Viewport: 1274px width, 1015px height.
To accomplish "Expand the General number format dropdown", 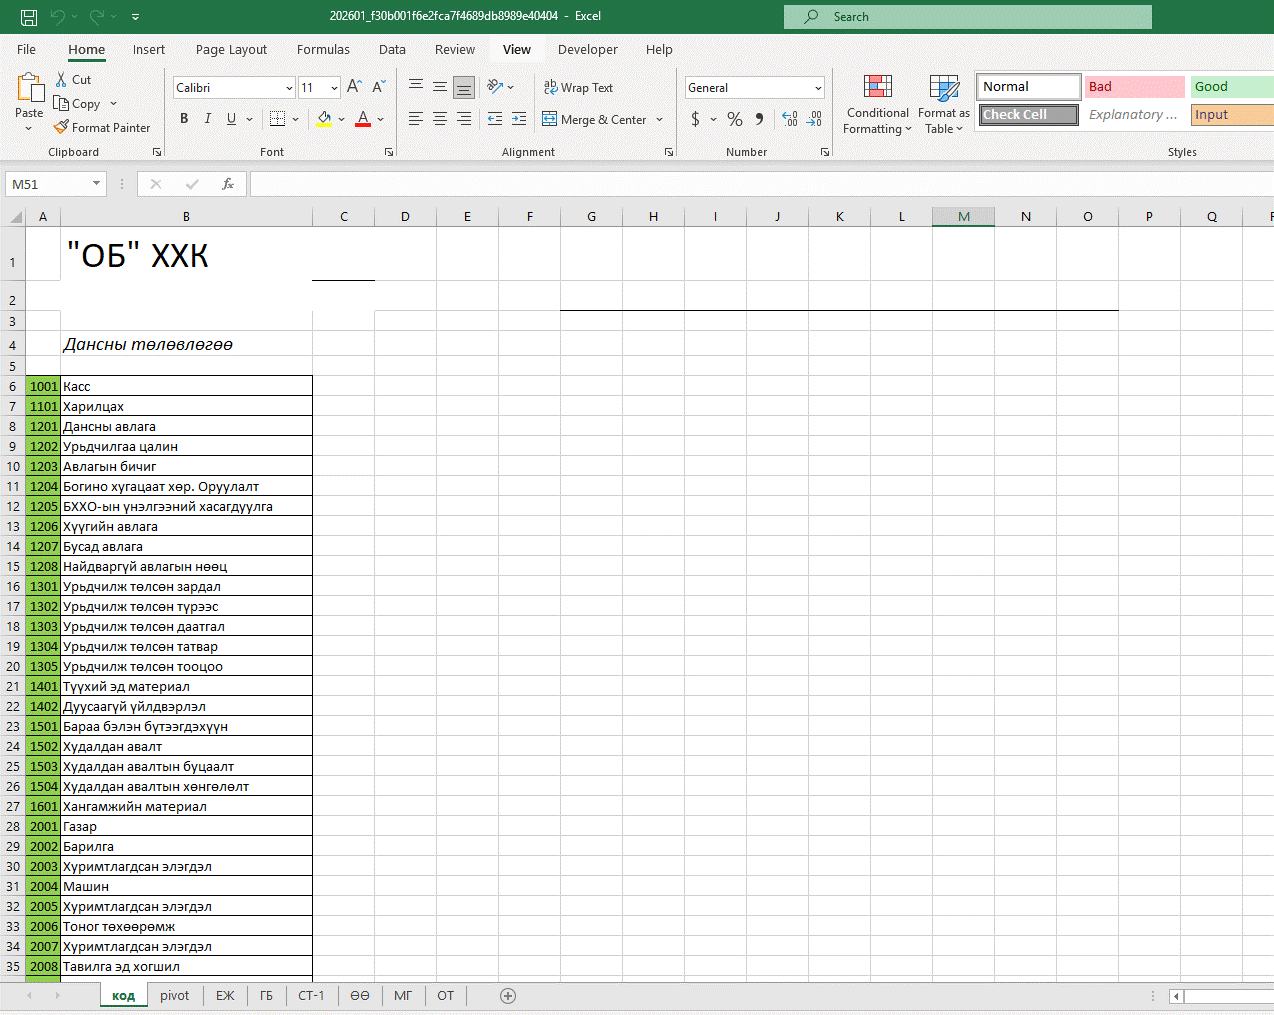I will 817,88.
